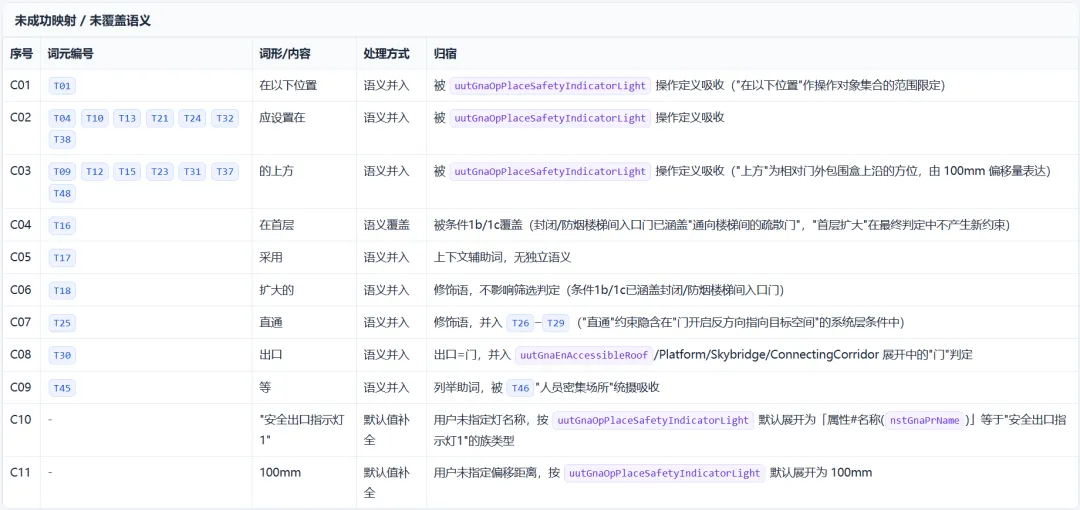Select the T09 tag in row C03
1080x510 pixels.
pyautogui.click(x=62, y=172)
